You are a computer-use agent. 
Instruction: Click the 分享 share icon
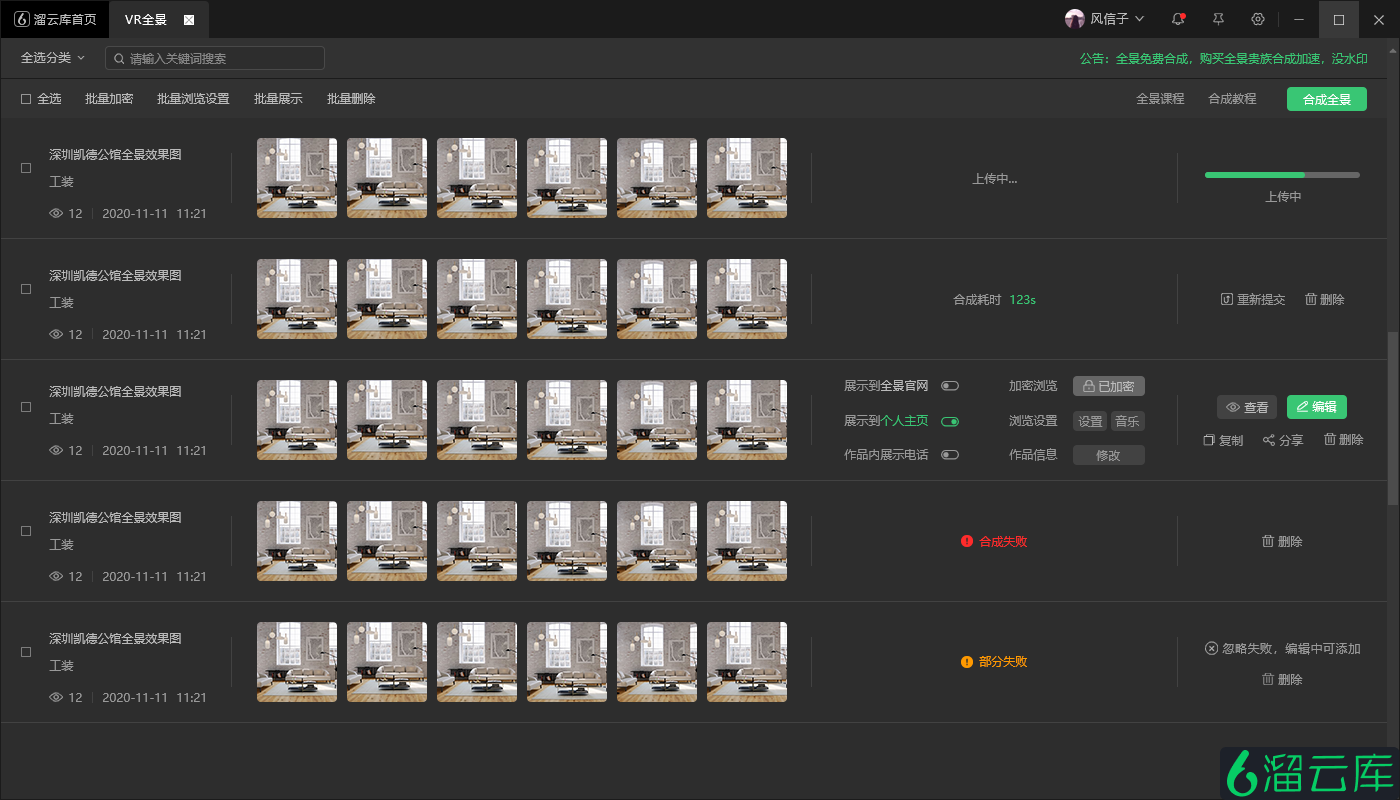point(1269,440)
